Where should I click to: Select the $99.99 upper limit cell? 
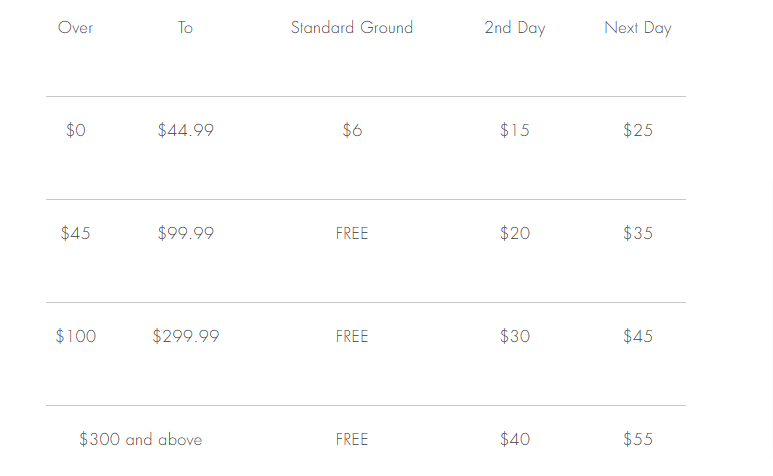coord(185,233)
